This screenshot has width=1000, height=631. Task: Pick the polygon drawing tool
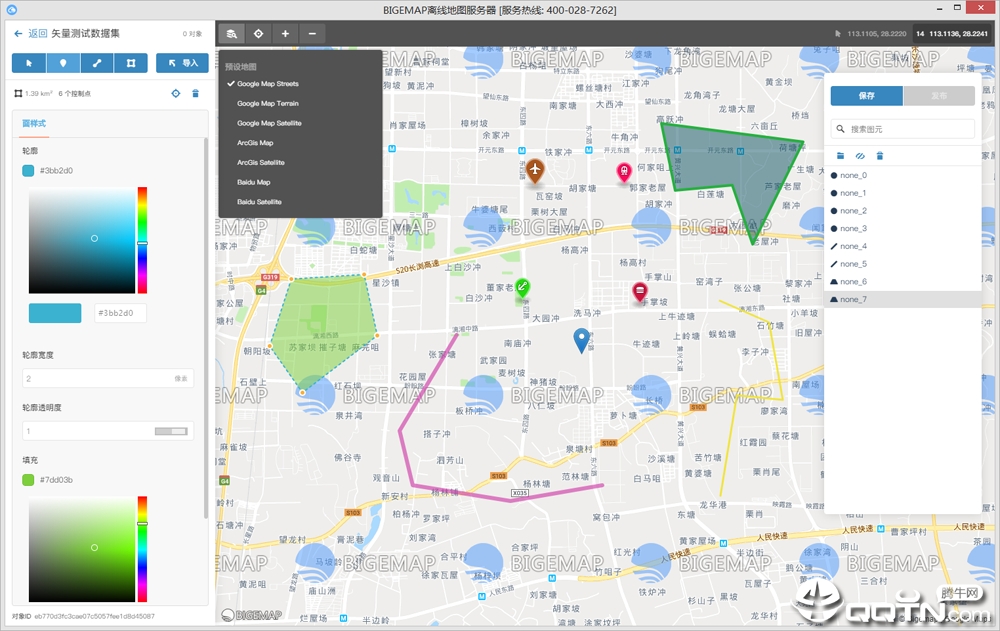click(x=131, y=63)
